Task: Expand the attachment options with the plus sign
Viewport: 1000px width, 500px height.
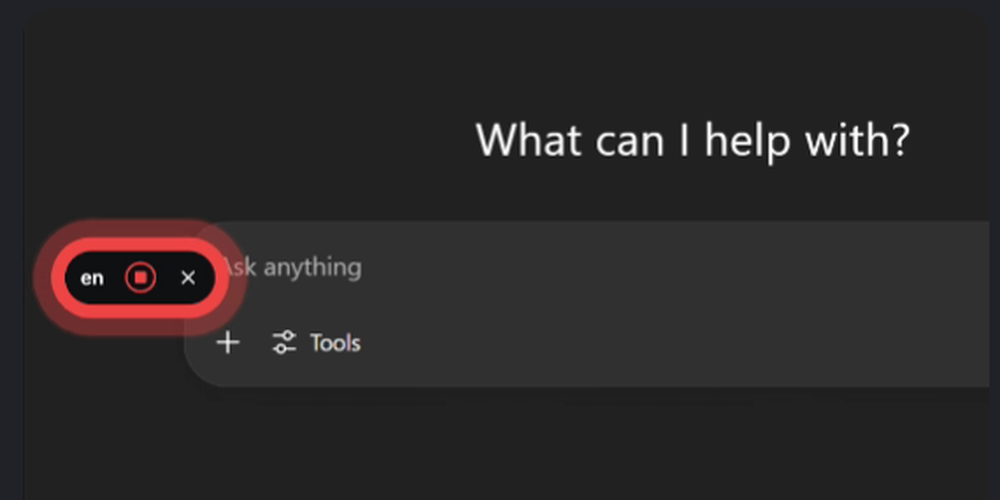Action: (x=229, y=343)
